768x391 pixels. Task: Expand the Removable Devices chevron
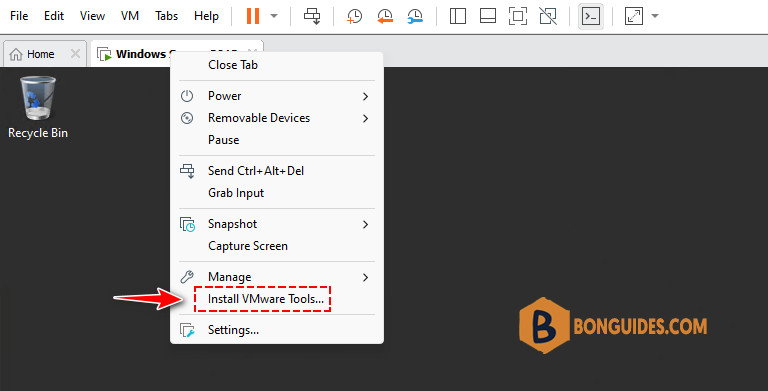pos(365,119)
